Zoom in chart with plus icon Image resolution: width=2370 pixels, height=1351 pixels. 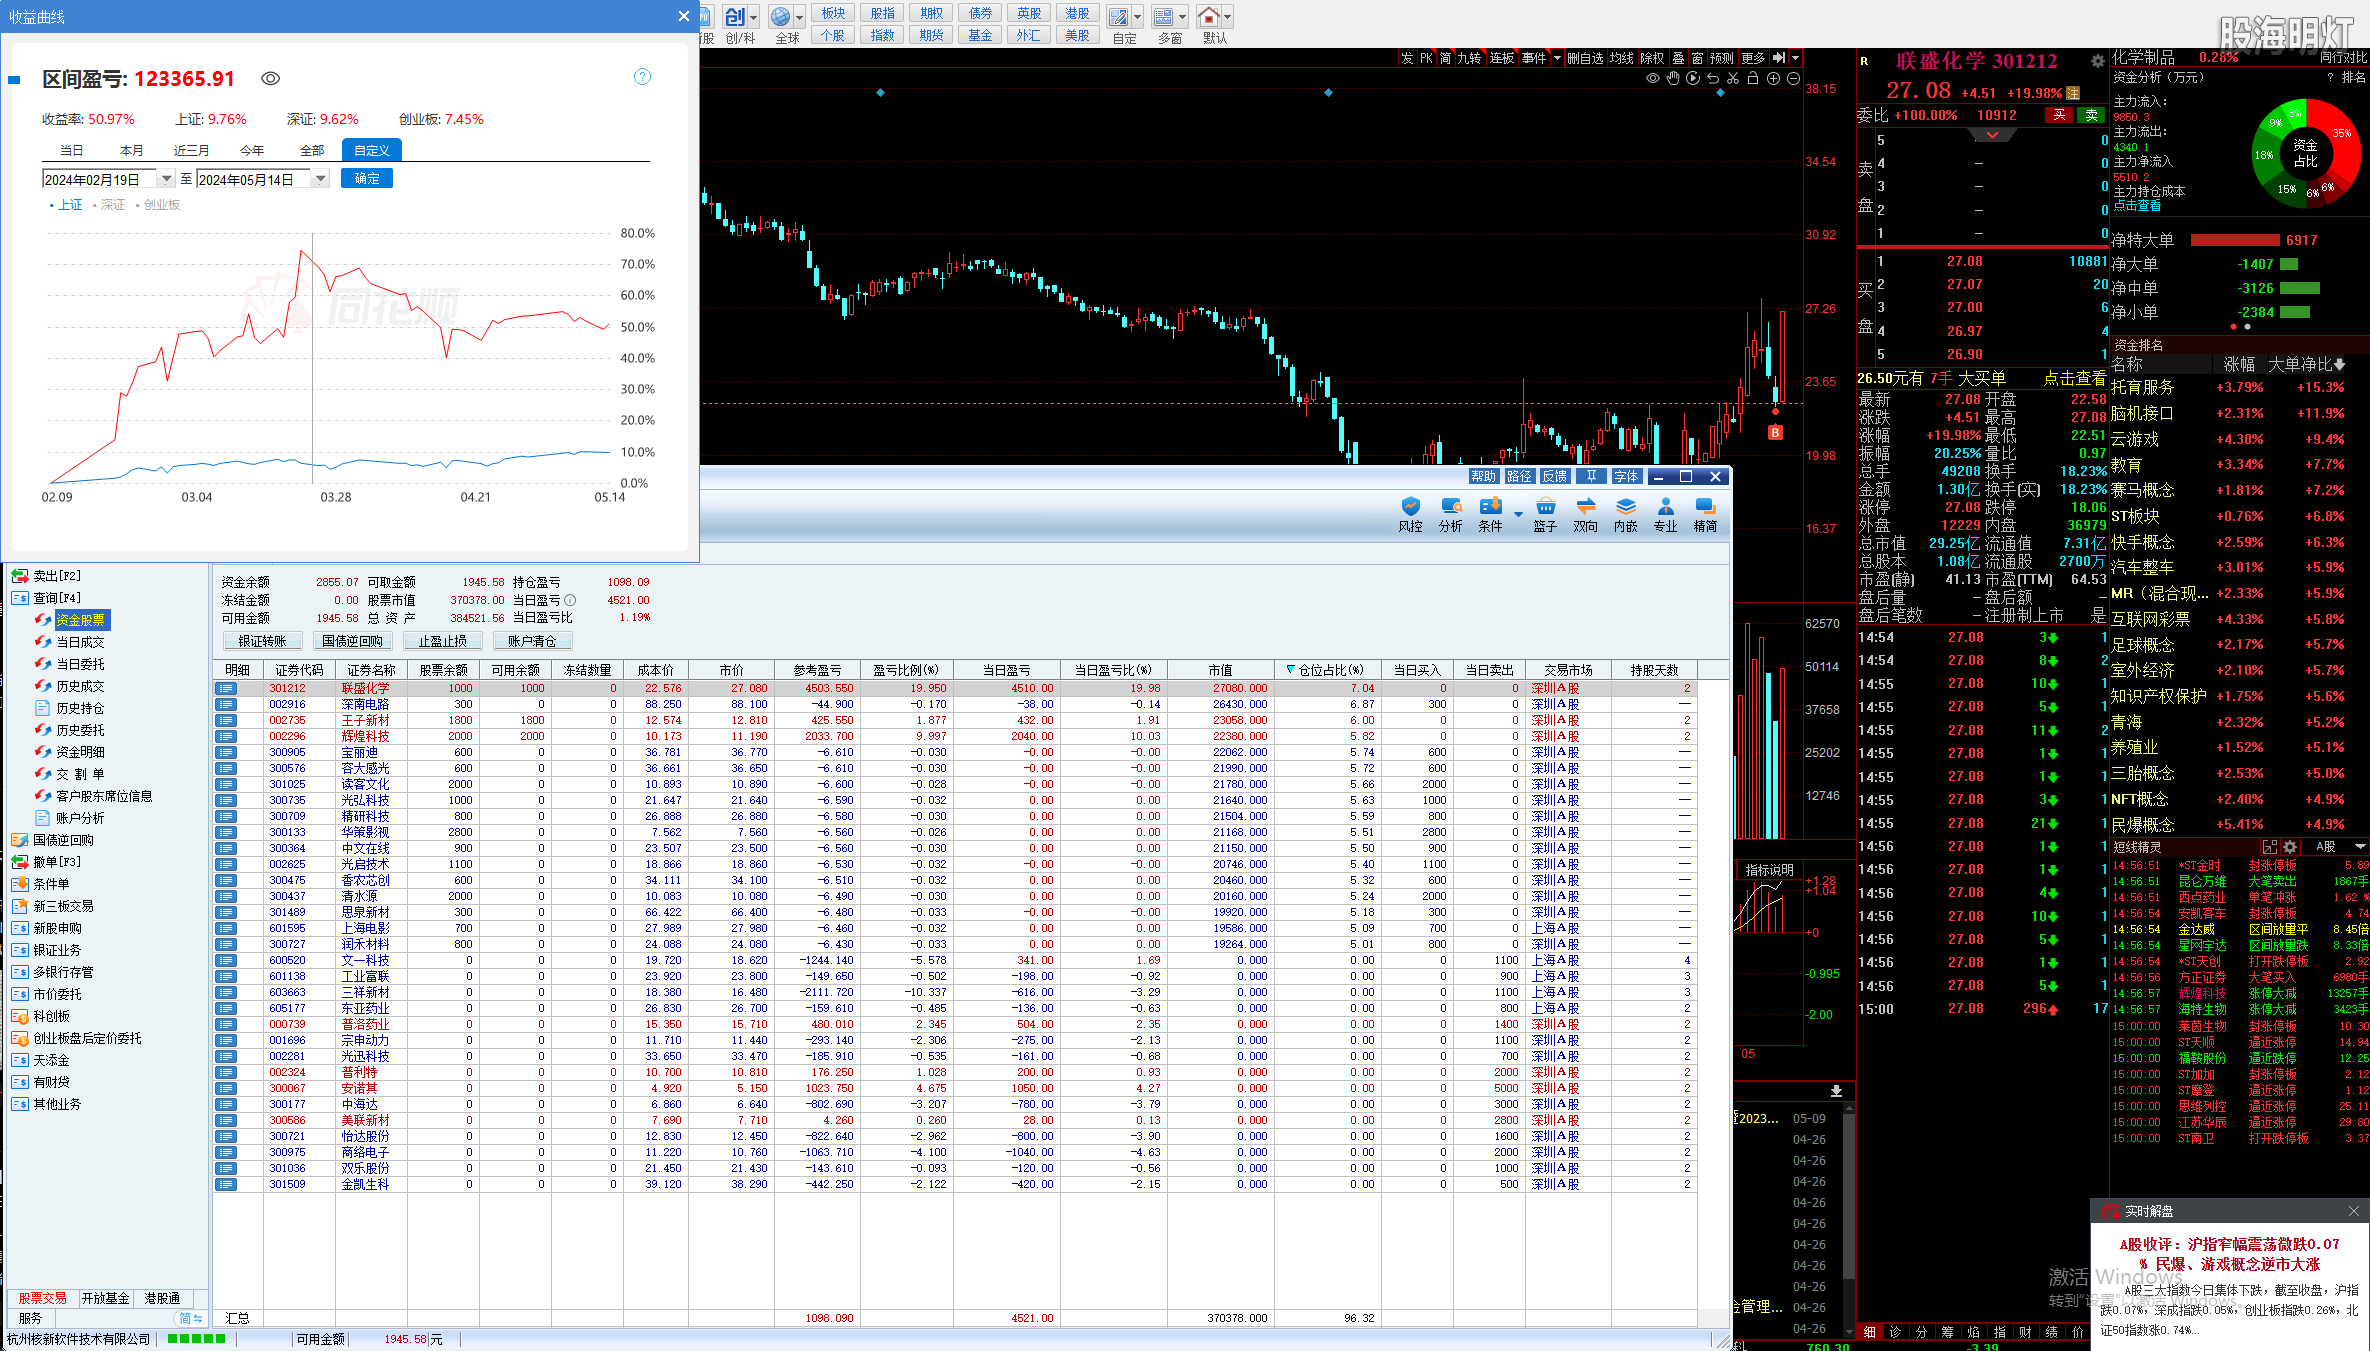1773,79
